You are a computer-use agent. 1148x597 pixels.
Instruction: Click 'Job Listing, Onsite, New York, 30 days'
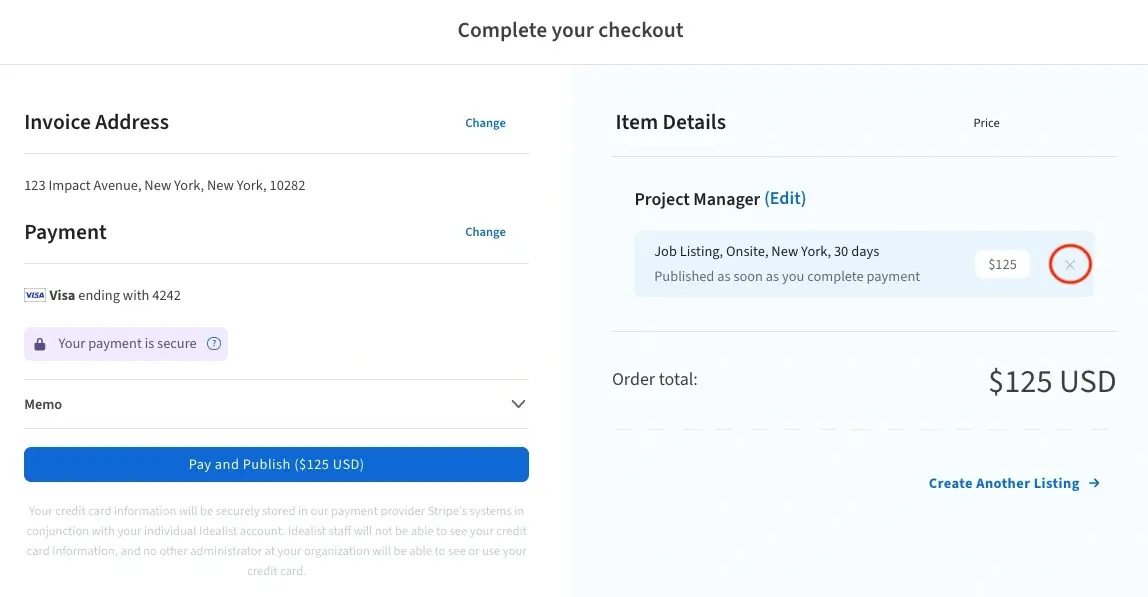pyautogui.click(x=767, y=251)
